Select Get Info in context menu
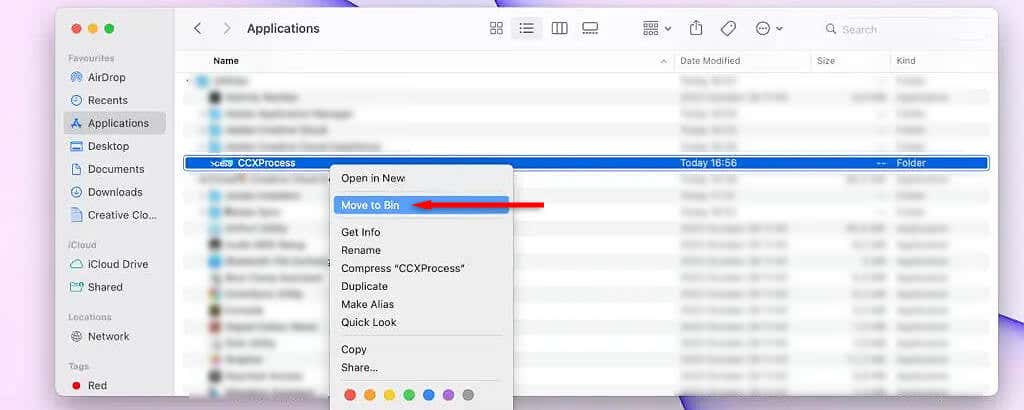The width and height of the screenshot is (1024, 410). 360,232
